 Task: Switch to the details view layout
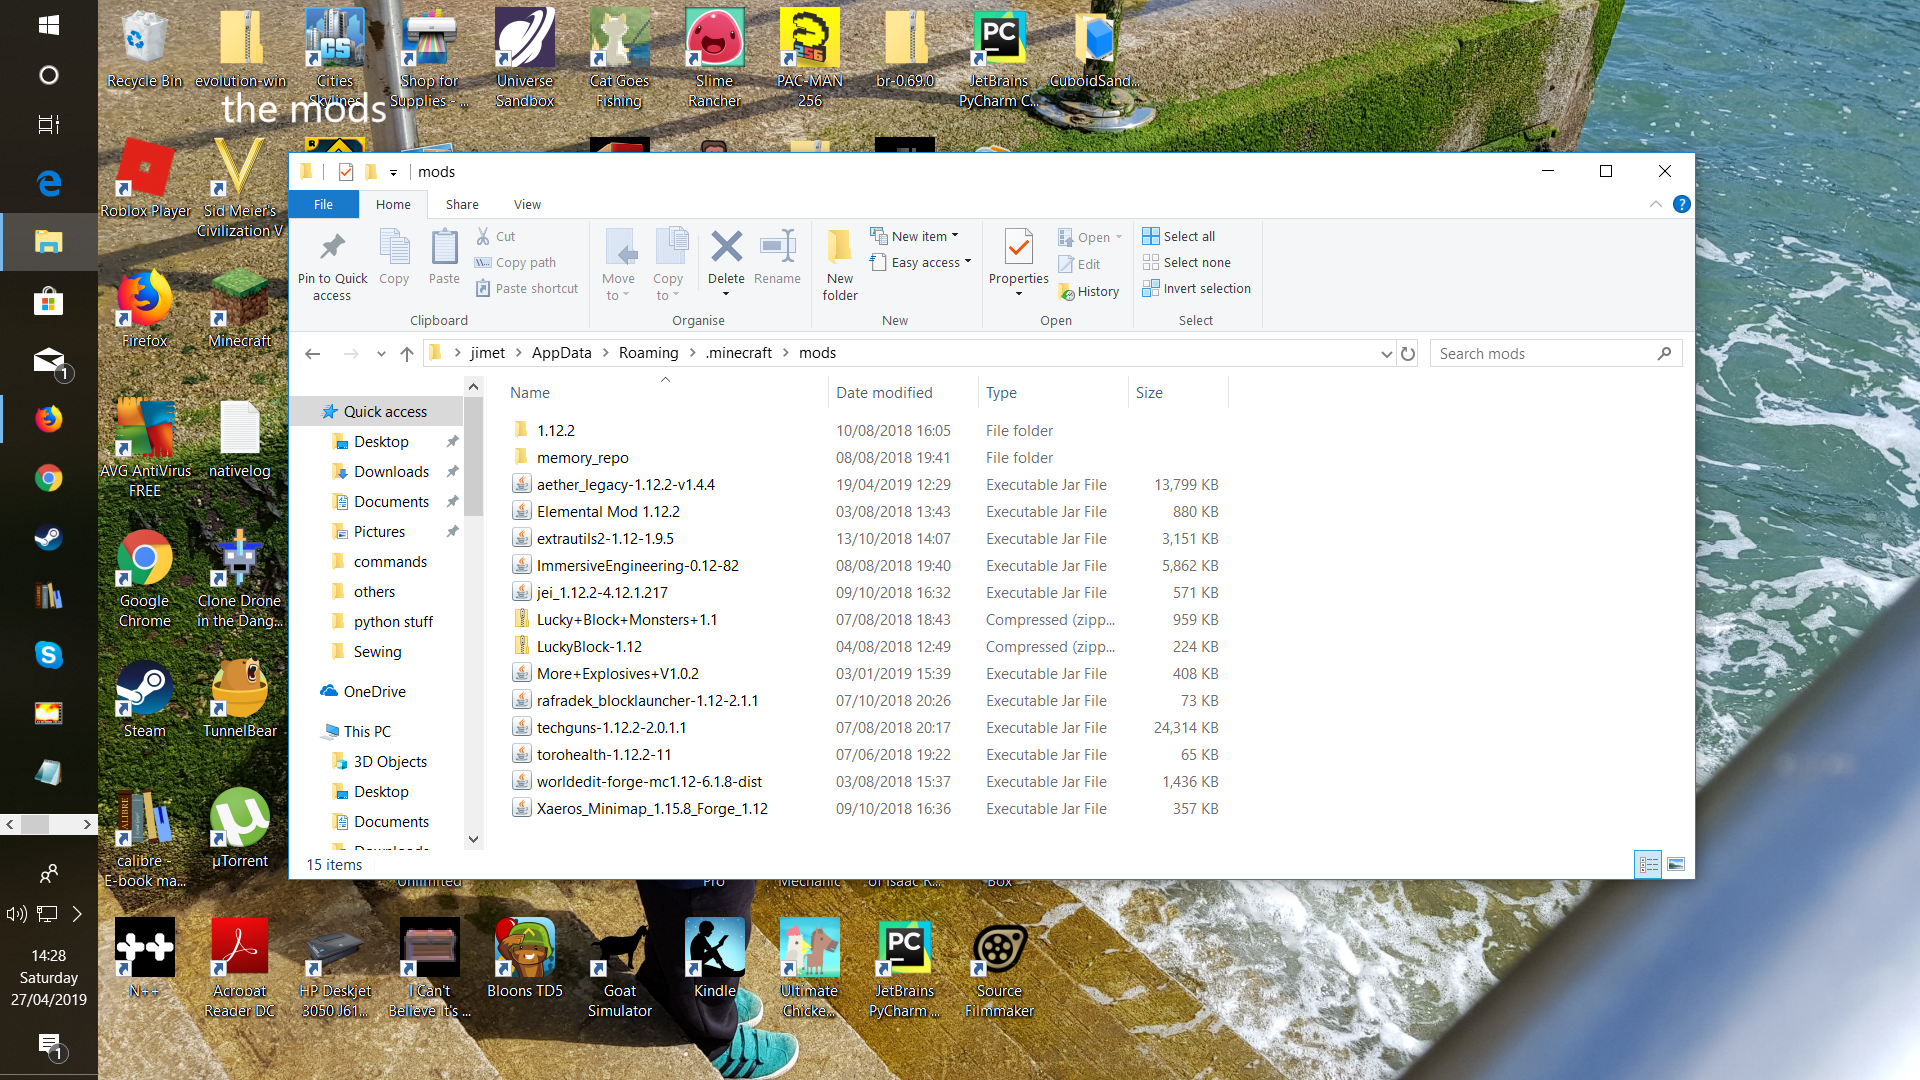point(1648,864)
